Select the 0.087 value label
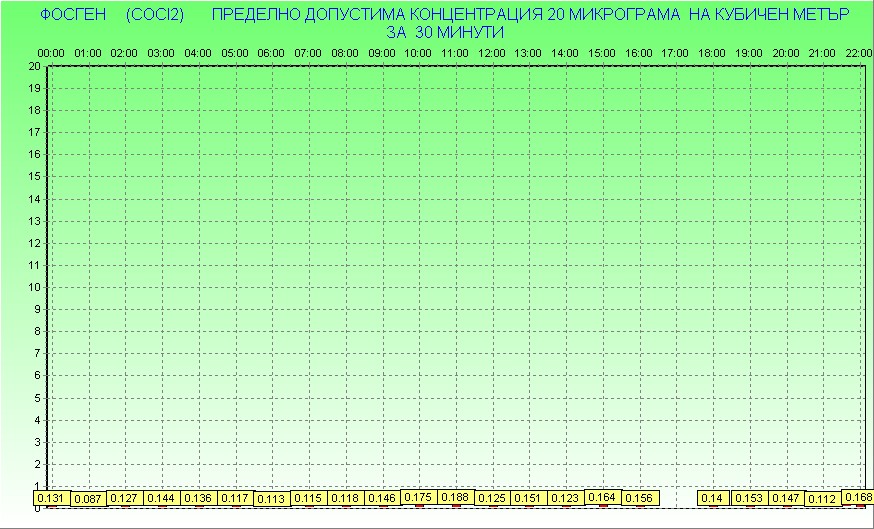 [88, 499]
